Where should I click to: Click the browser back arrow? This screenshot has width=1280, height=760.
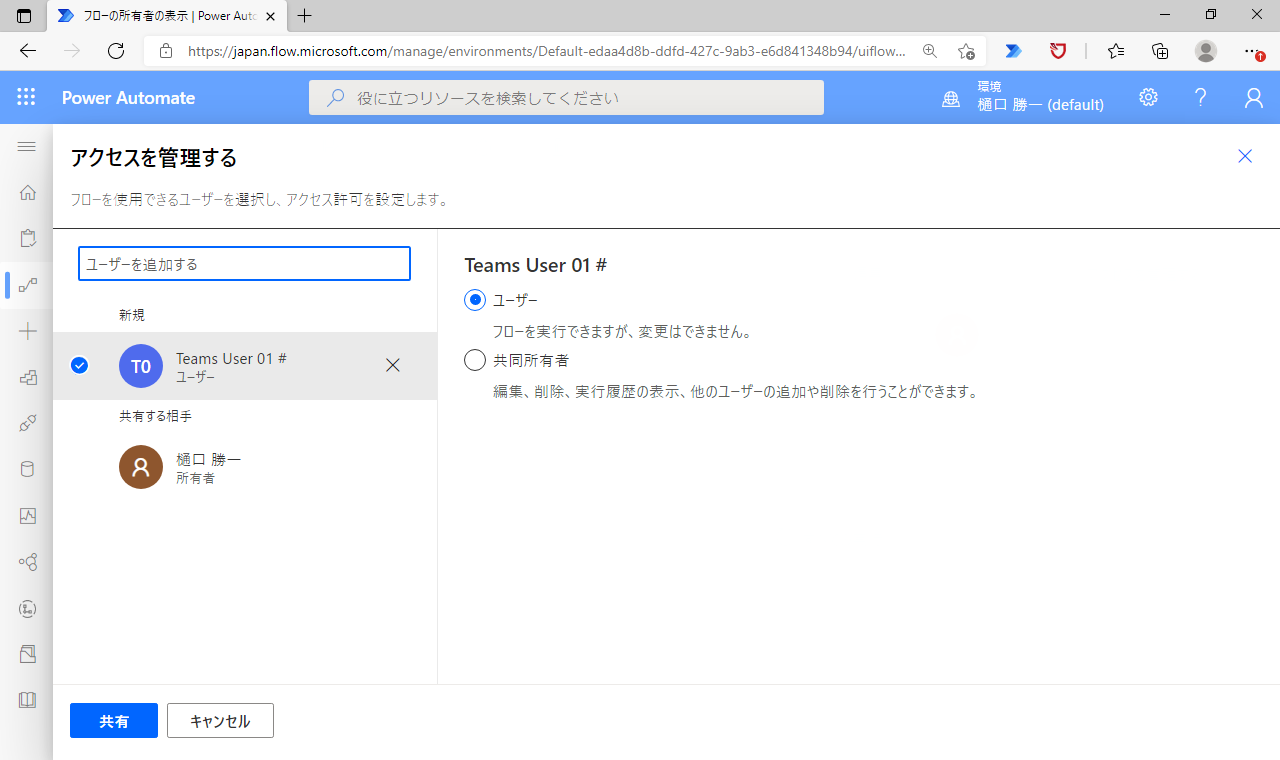click(x=28, y=51)
